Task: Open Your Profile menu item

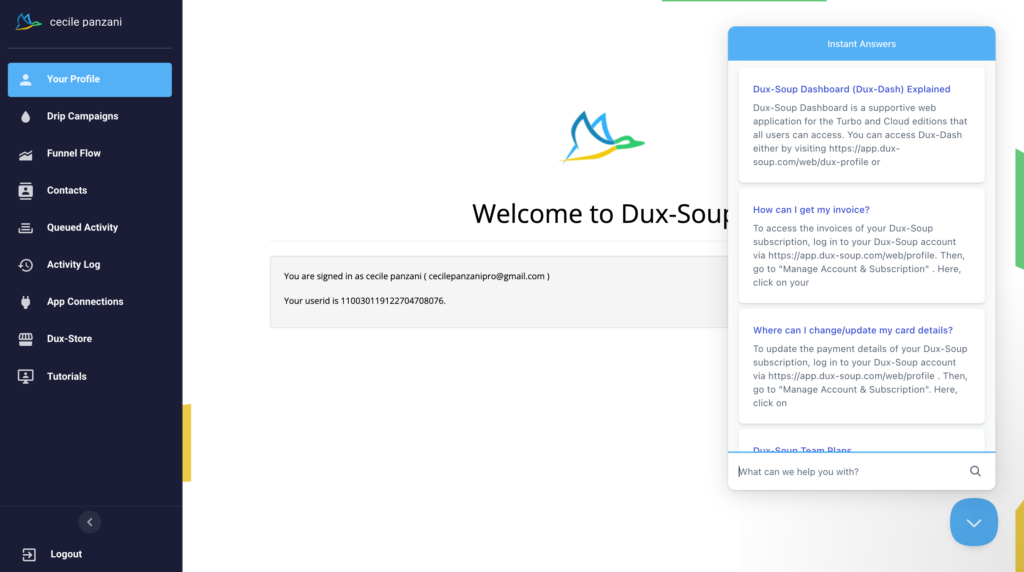Action: 89,80
